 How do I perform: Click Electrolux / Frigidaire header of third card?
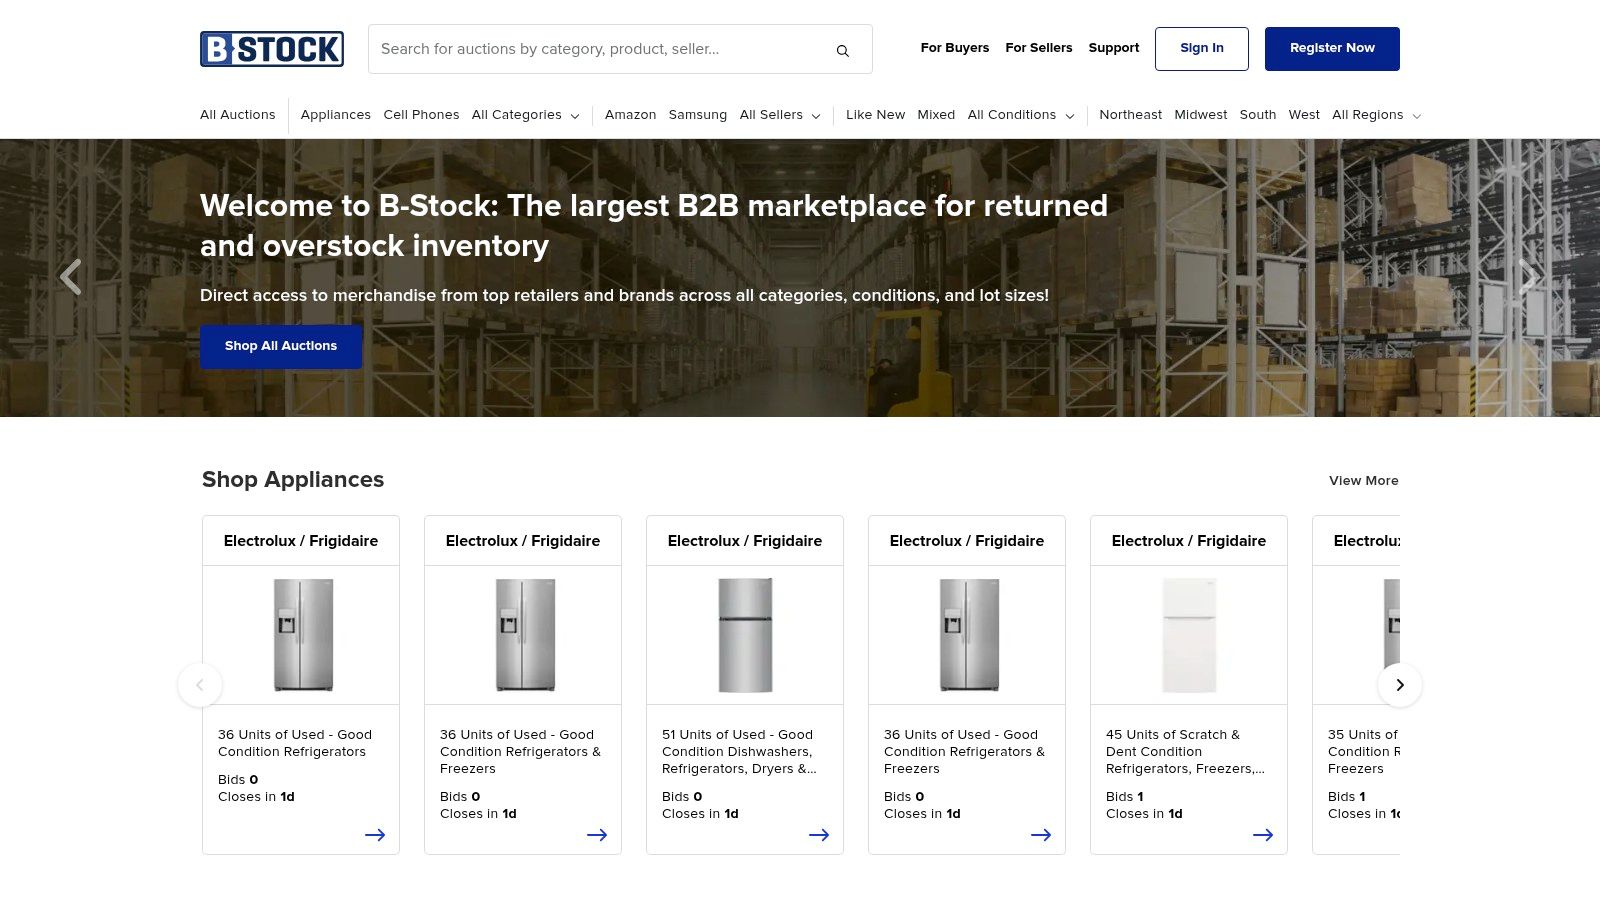(x=745, y=541)
